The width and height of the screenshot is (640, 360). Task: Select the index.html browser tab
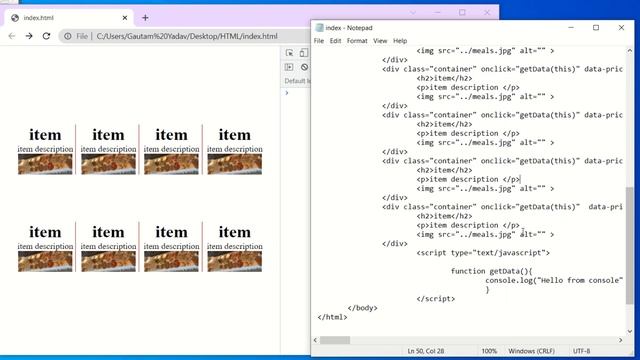69,18
